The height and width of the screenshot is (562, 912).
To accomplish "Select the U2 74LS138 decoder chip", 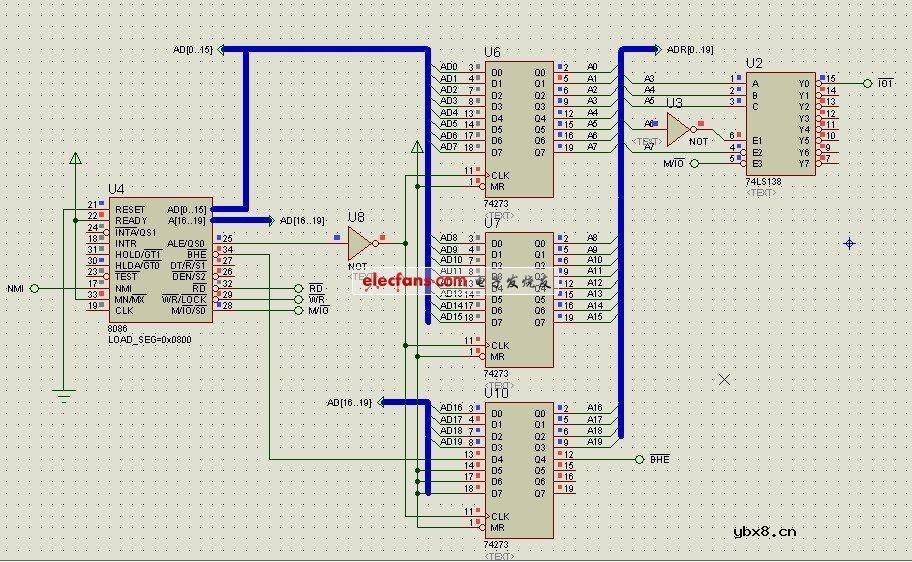I will (780, 124).
